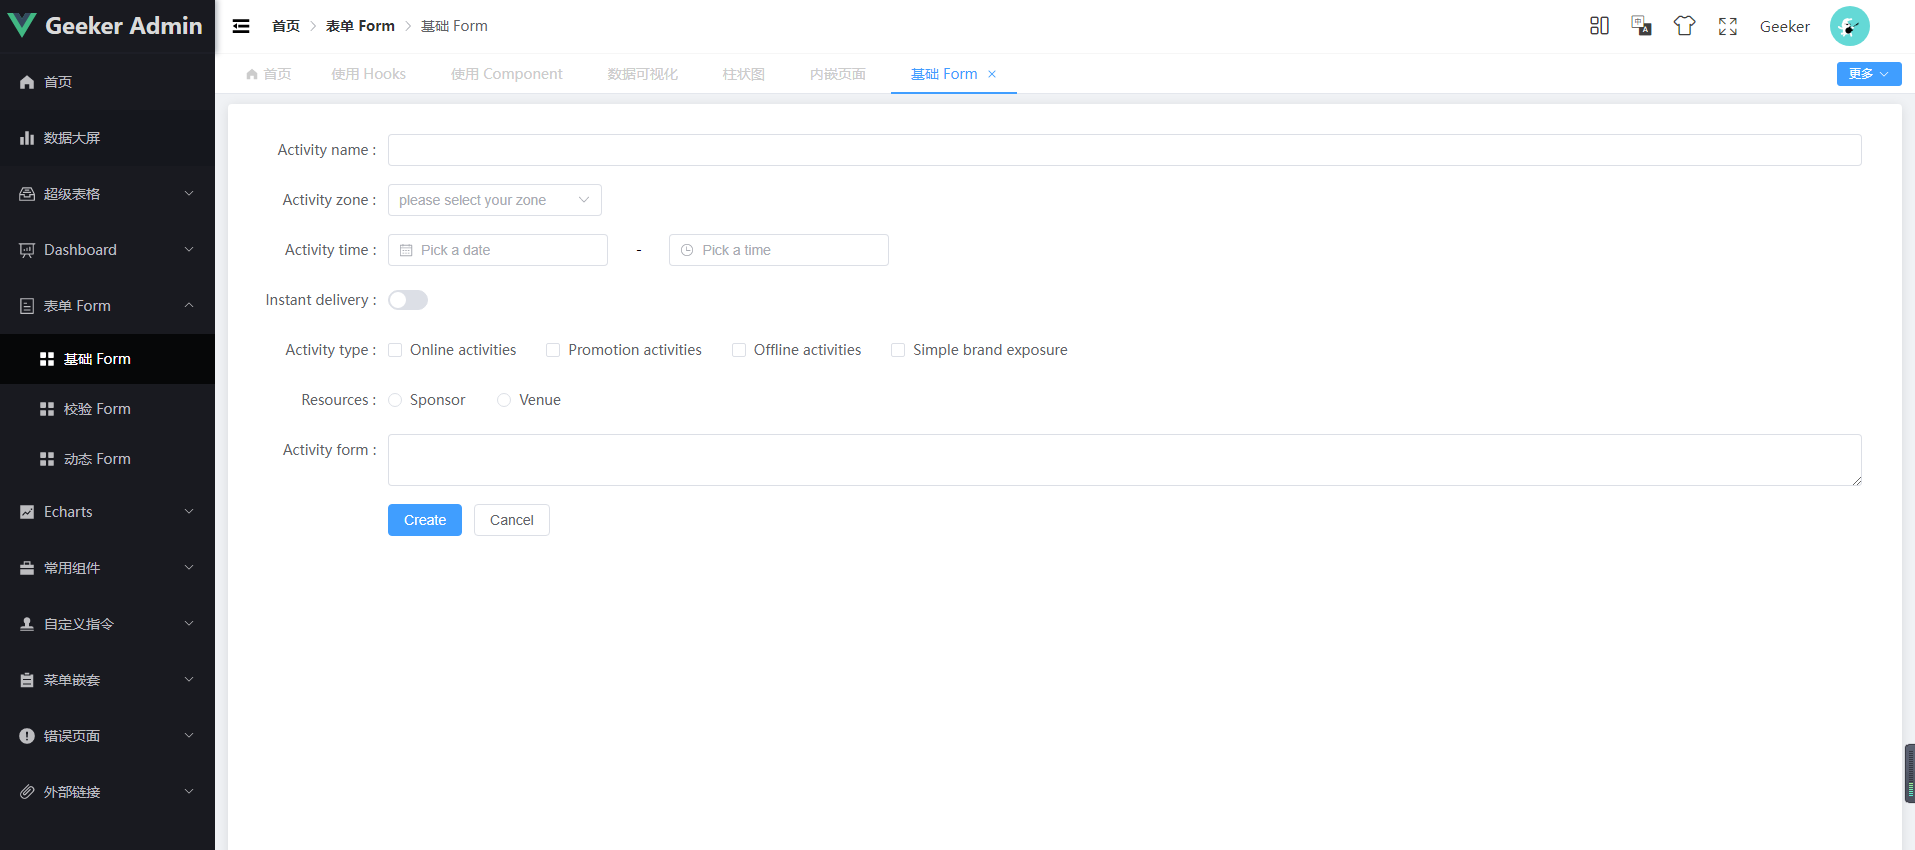Close the 基础 Form tab

click(992, 74)
